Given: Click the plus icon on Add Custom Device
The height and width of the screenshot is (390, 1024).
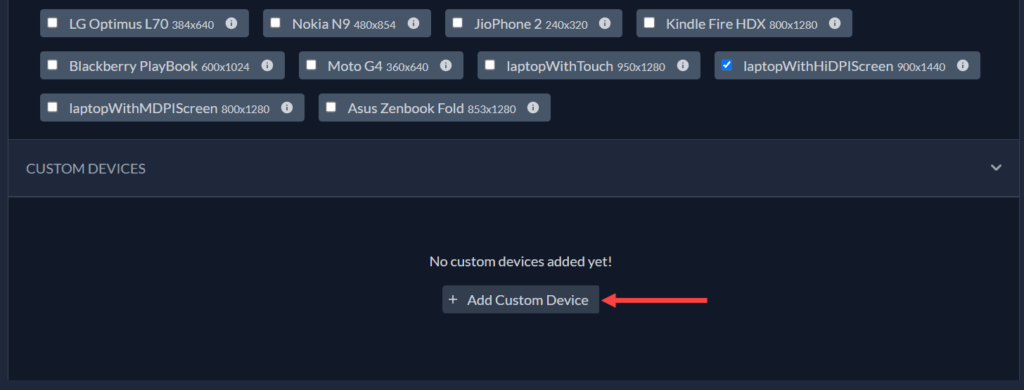Looking at the screenshot, I should point(453,300).
